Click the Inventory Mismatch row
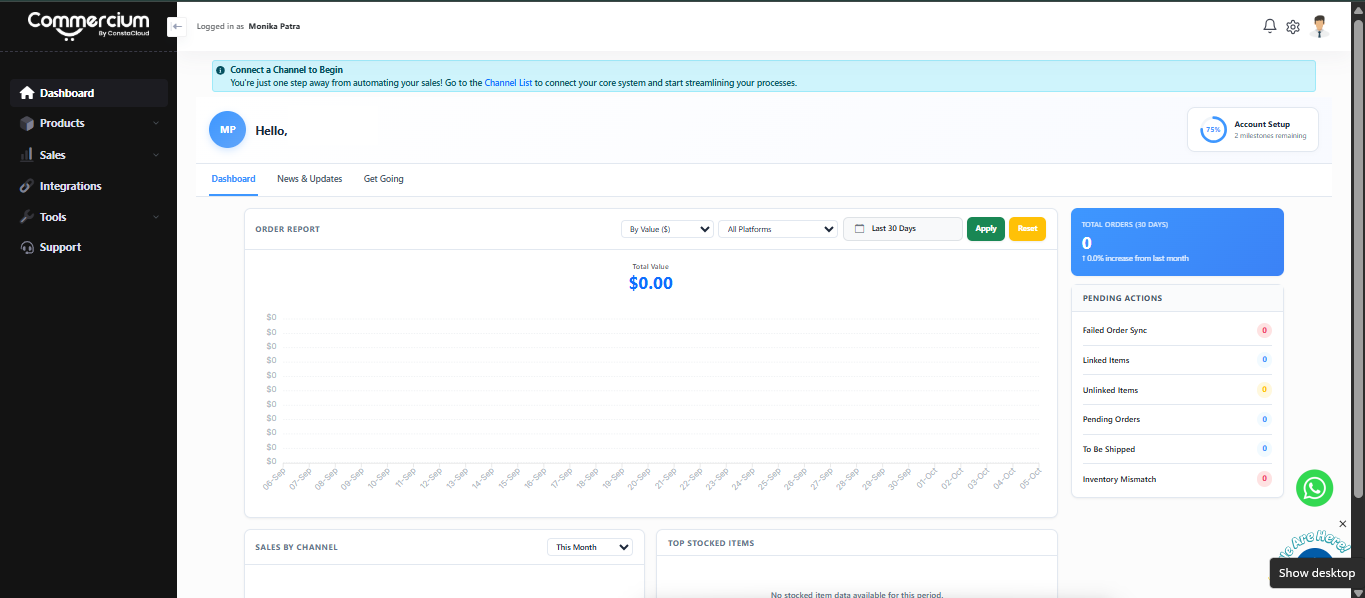 tap(1177, 479)
